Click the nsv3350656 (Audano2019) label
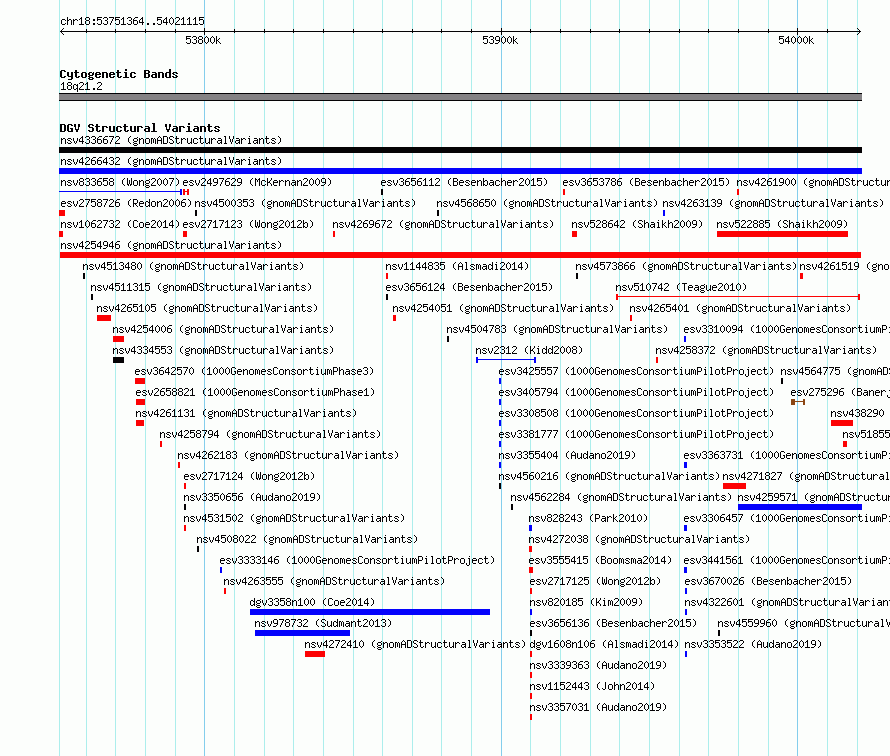The image size is (890, 756). point(252,497)
